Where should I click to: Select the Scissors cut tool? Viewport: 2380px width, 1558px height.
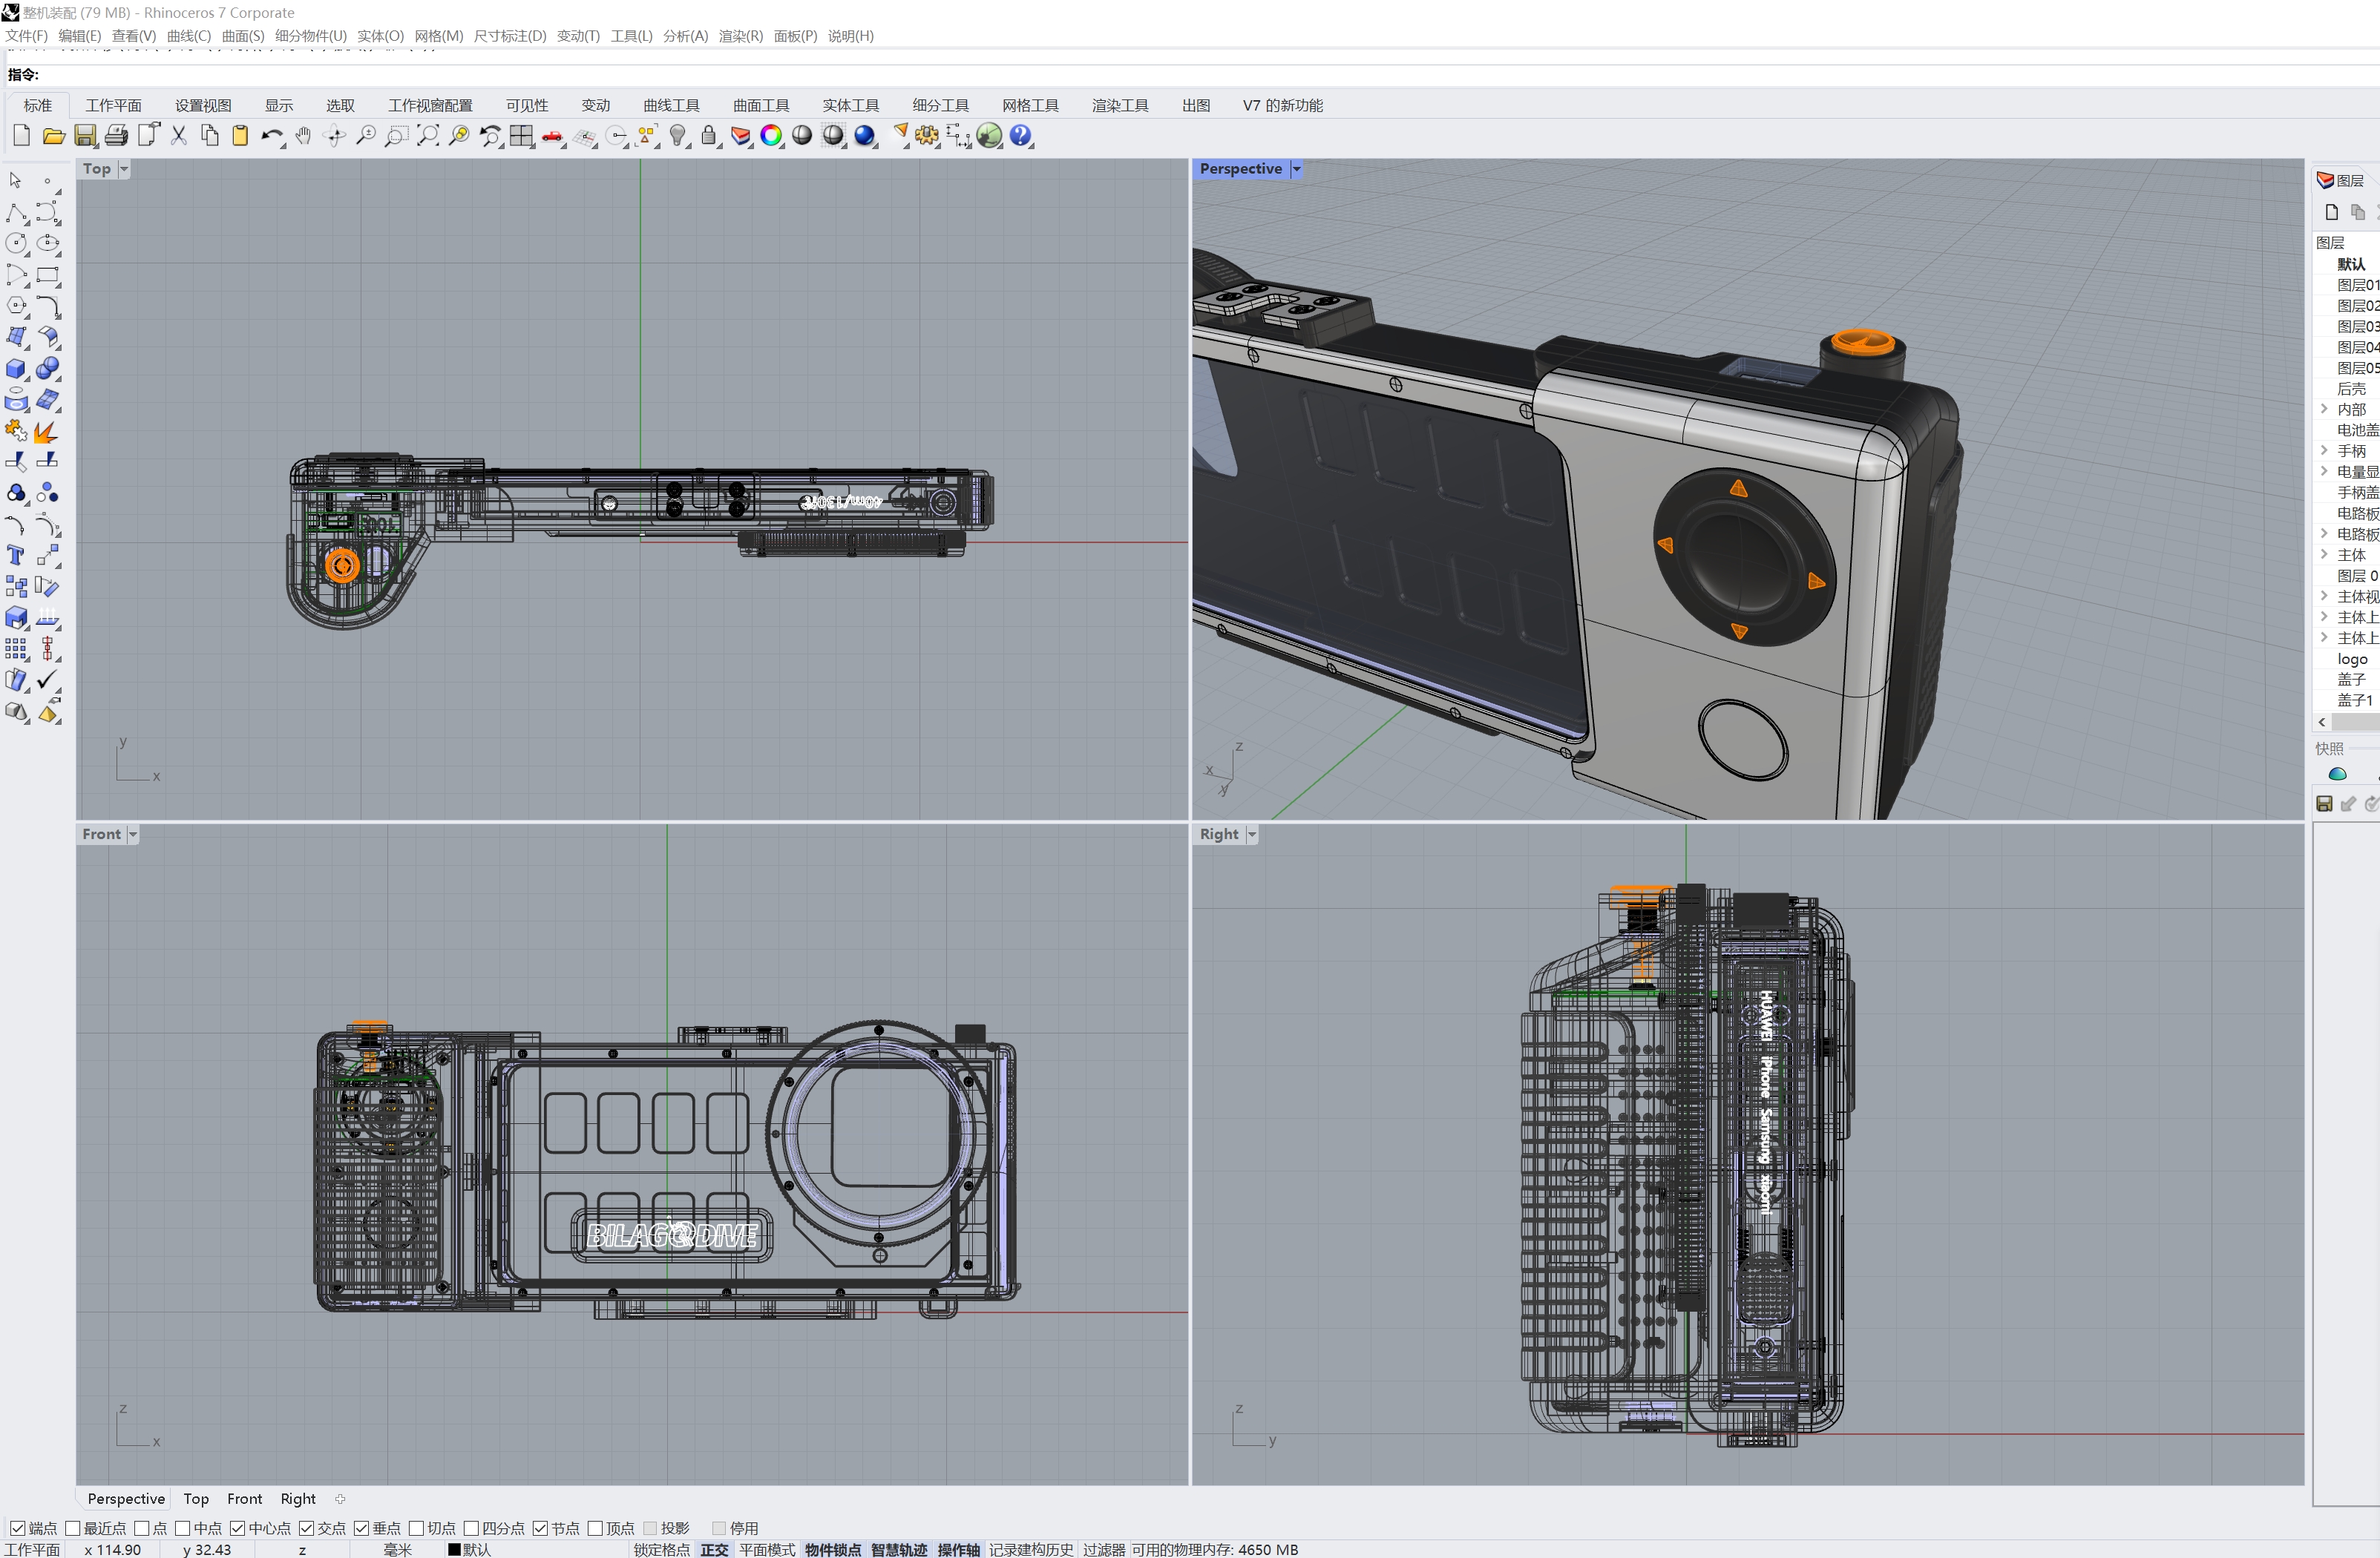point(179,136)
